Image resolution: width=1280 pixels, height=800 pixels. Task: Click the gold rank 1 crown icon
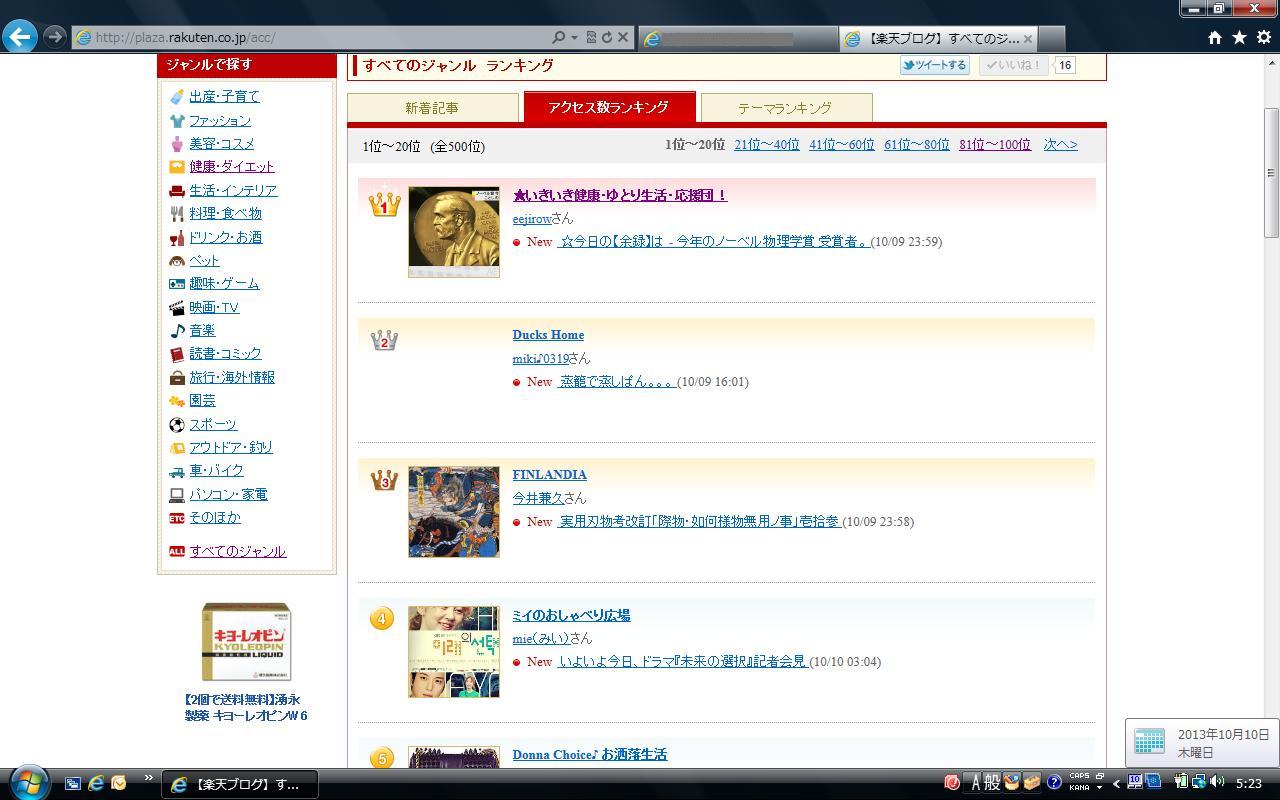[x=384, y=204]
